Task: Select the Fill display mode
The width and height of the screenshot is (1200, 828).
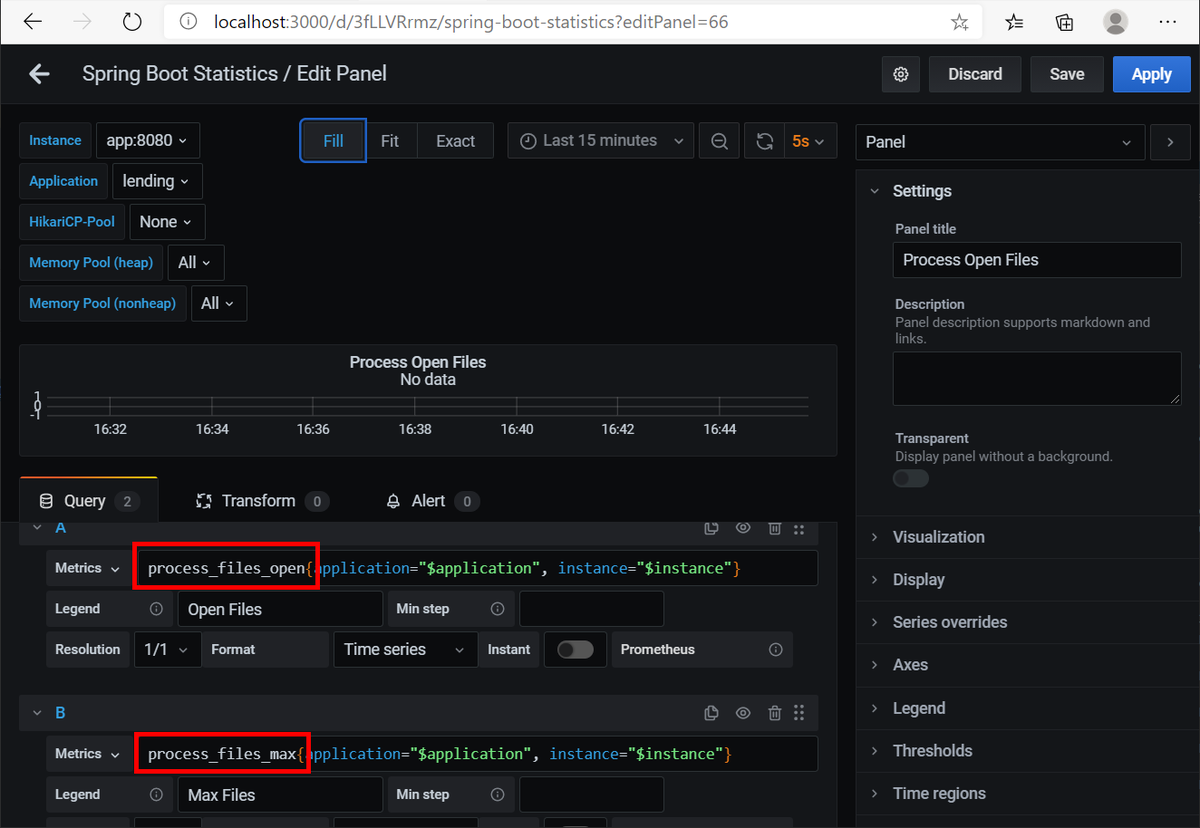Action: coord(333,141)
